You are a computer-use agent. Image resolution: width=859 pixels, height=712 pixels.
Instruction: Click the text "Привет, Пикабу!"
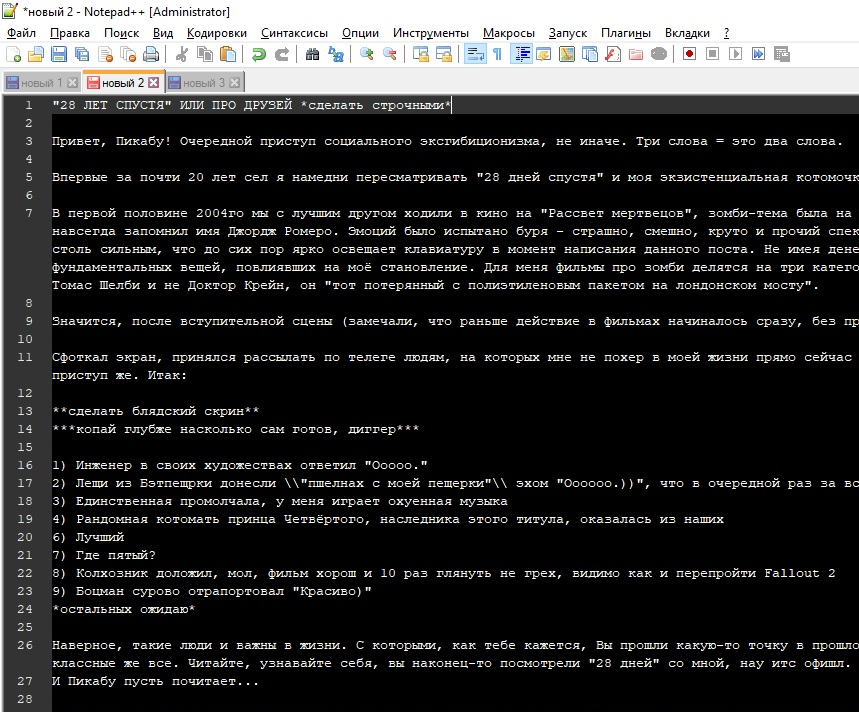[112, 141]
